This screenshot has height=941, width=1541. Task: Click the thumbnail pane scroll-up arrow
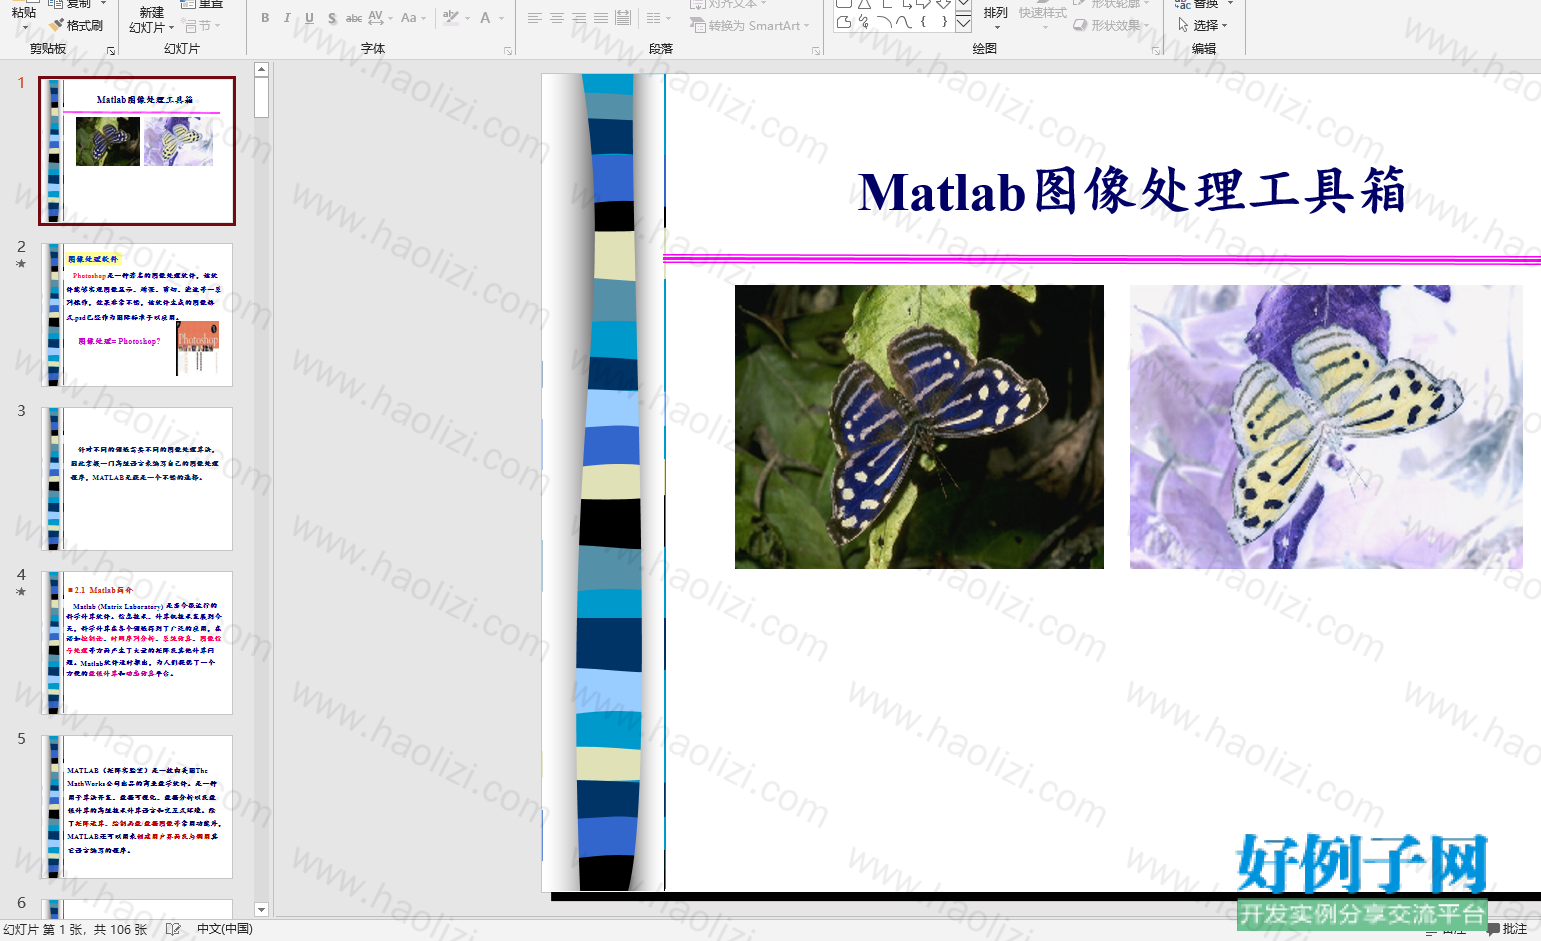(x=262, y=69)
